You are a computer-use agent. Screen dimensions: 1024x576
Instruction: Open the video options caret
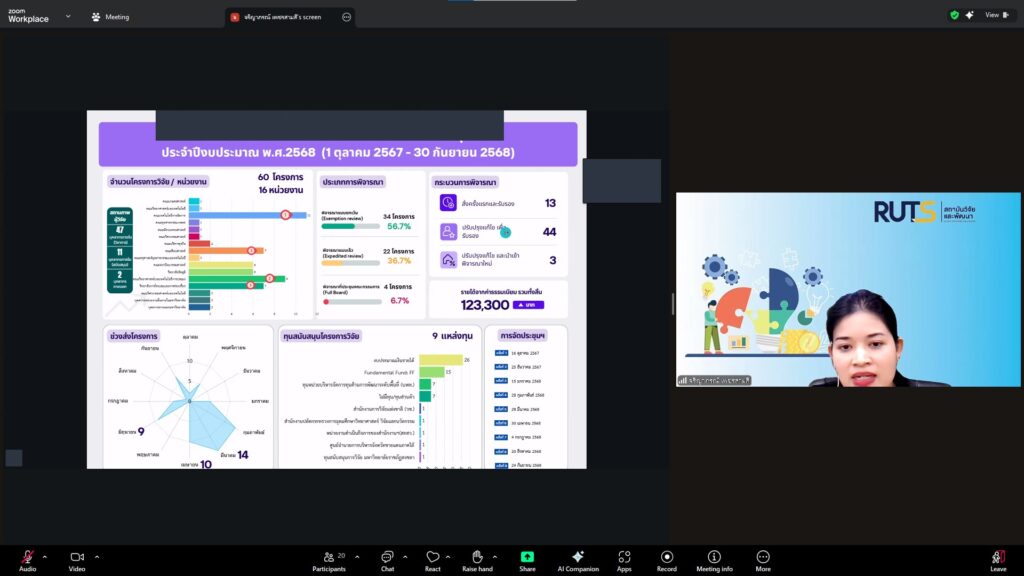pos(97,556)
